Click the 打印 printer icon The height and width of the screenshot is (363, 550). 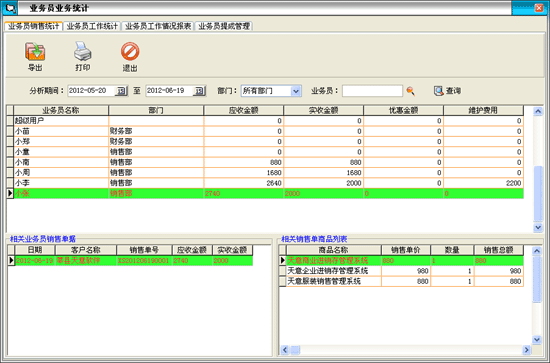[x=83, y=52]
